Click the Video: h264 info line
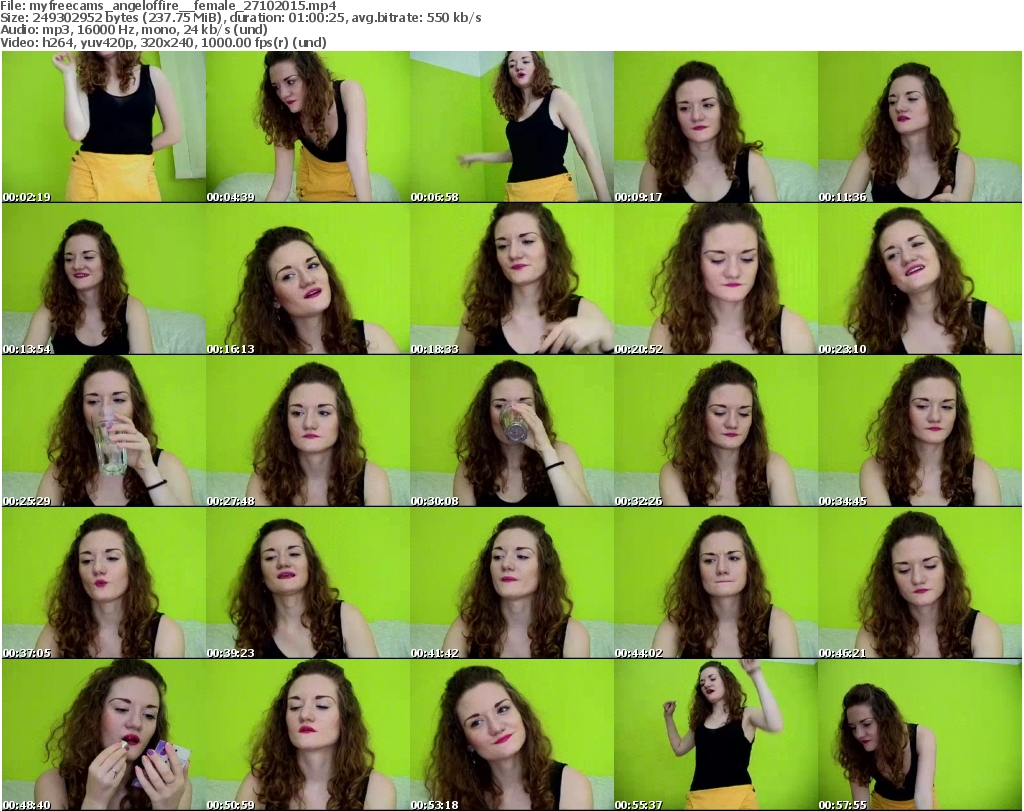Image resolution: width=1024 pixels, height=811 pixels. point(163,42)
